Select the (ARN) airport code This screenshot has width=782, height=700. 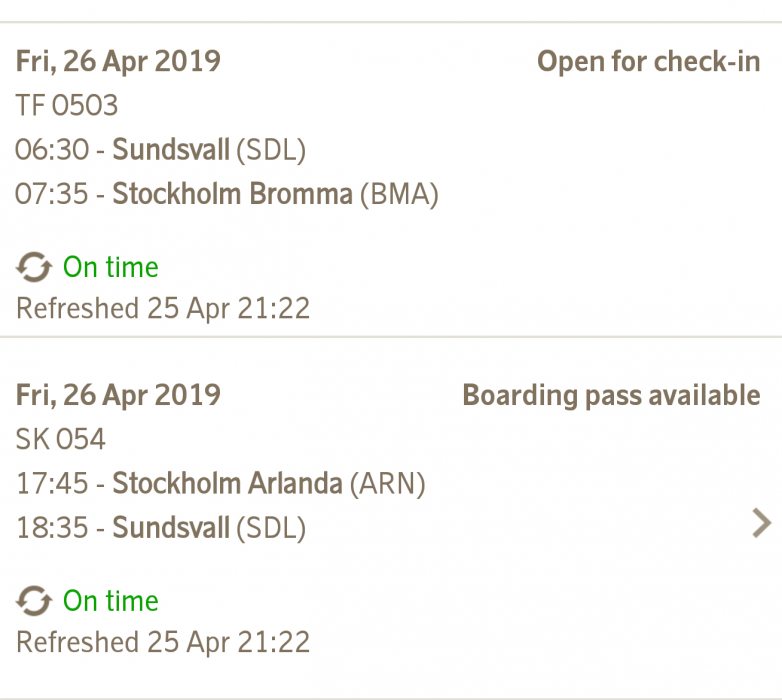(386, 484)
